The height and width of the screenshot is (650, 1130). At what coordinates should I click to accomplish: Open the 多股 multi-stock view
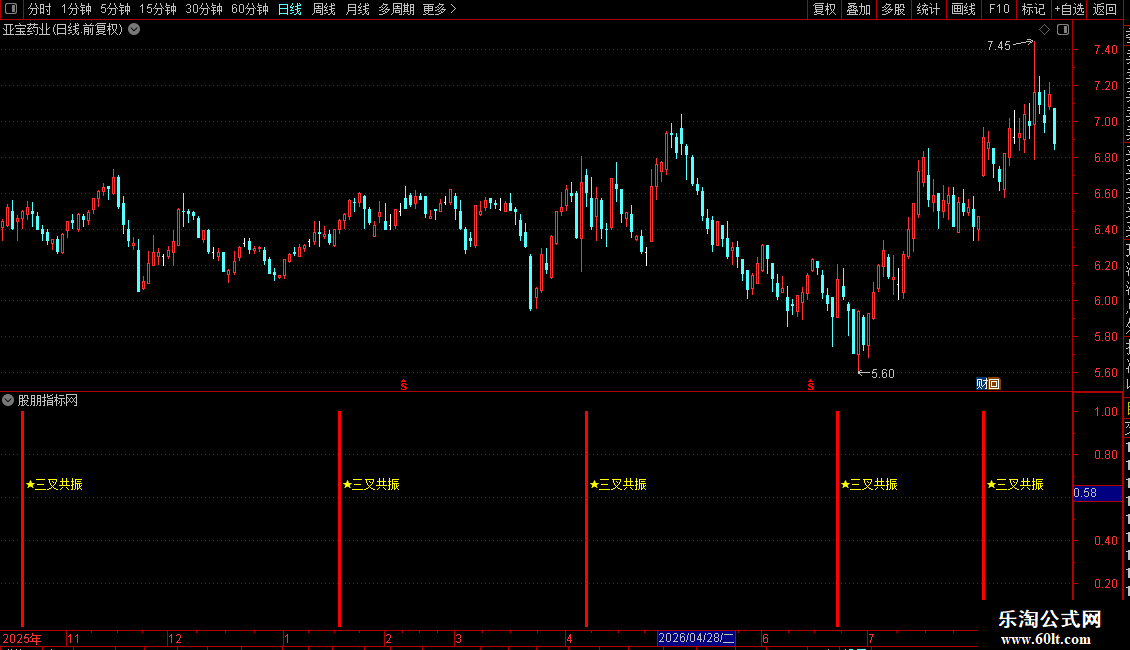[893, 9]
